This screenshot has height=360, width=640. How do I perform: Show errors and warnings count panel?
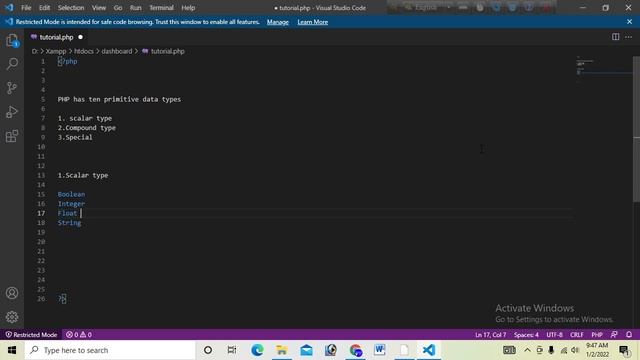79,335
